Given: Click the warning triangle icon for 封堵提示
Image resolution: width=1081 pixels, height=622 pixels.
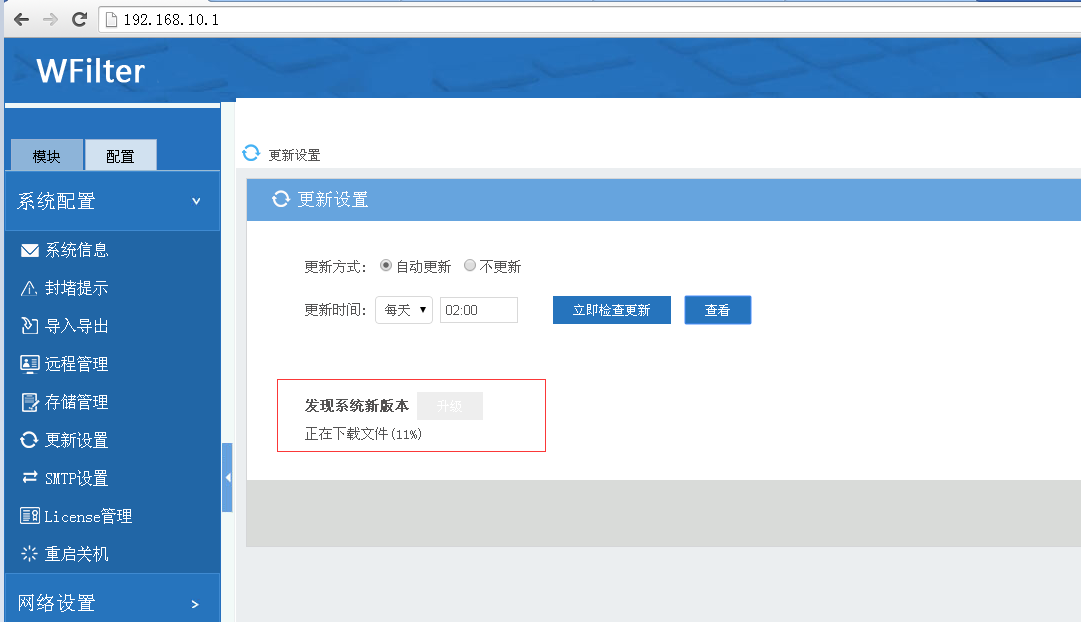Looking at the screenshot, I should [30, 289].
